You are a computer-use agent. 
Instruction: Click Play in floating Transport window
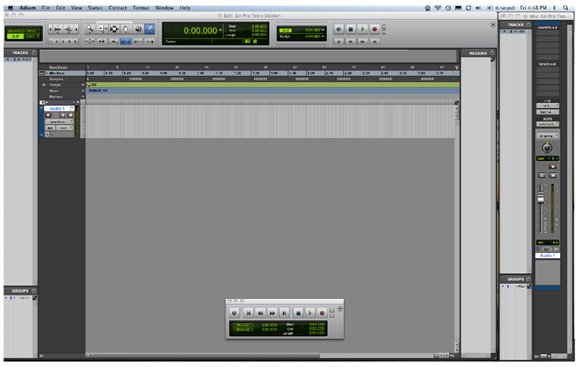(x=310, y=313)
